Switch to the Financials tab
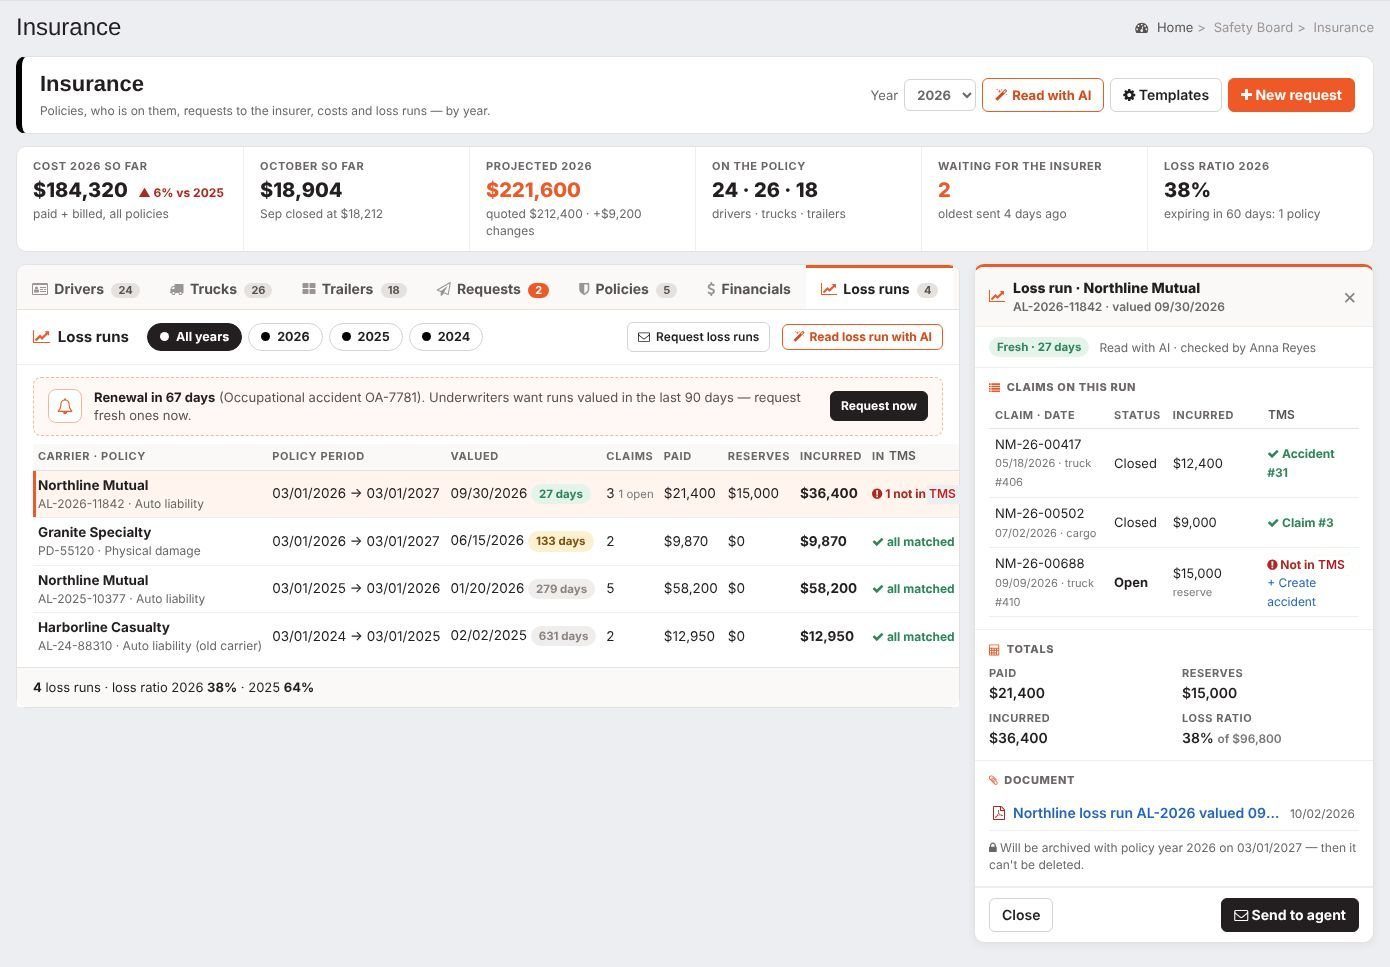Image resolution: width=1390 pixels, height=967 pixels. [x=748, y=289]
